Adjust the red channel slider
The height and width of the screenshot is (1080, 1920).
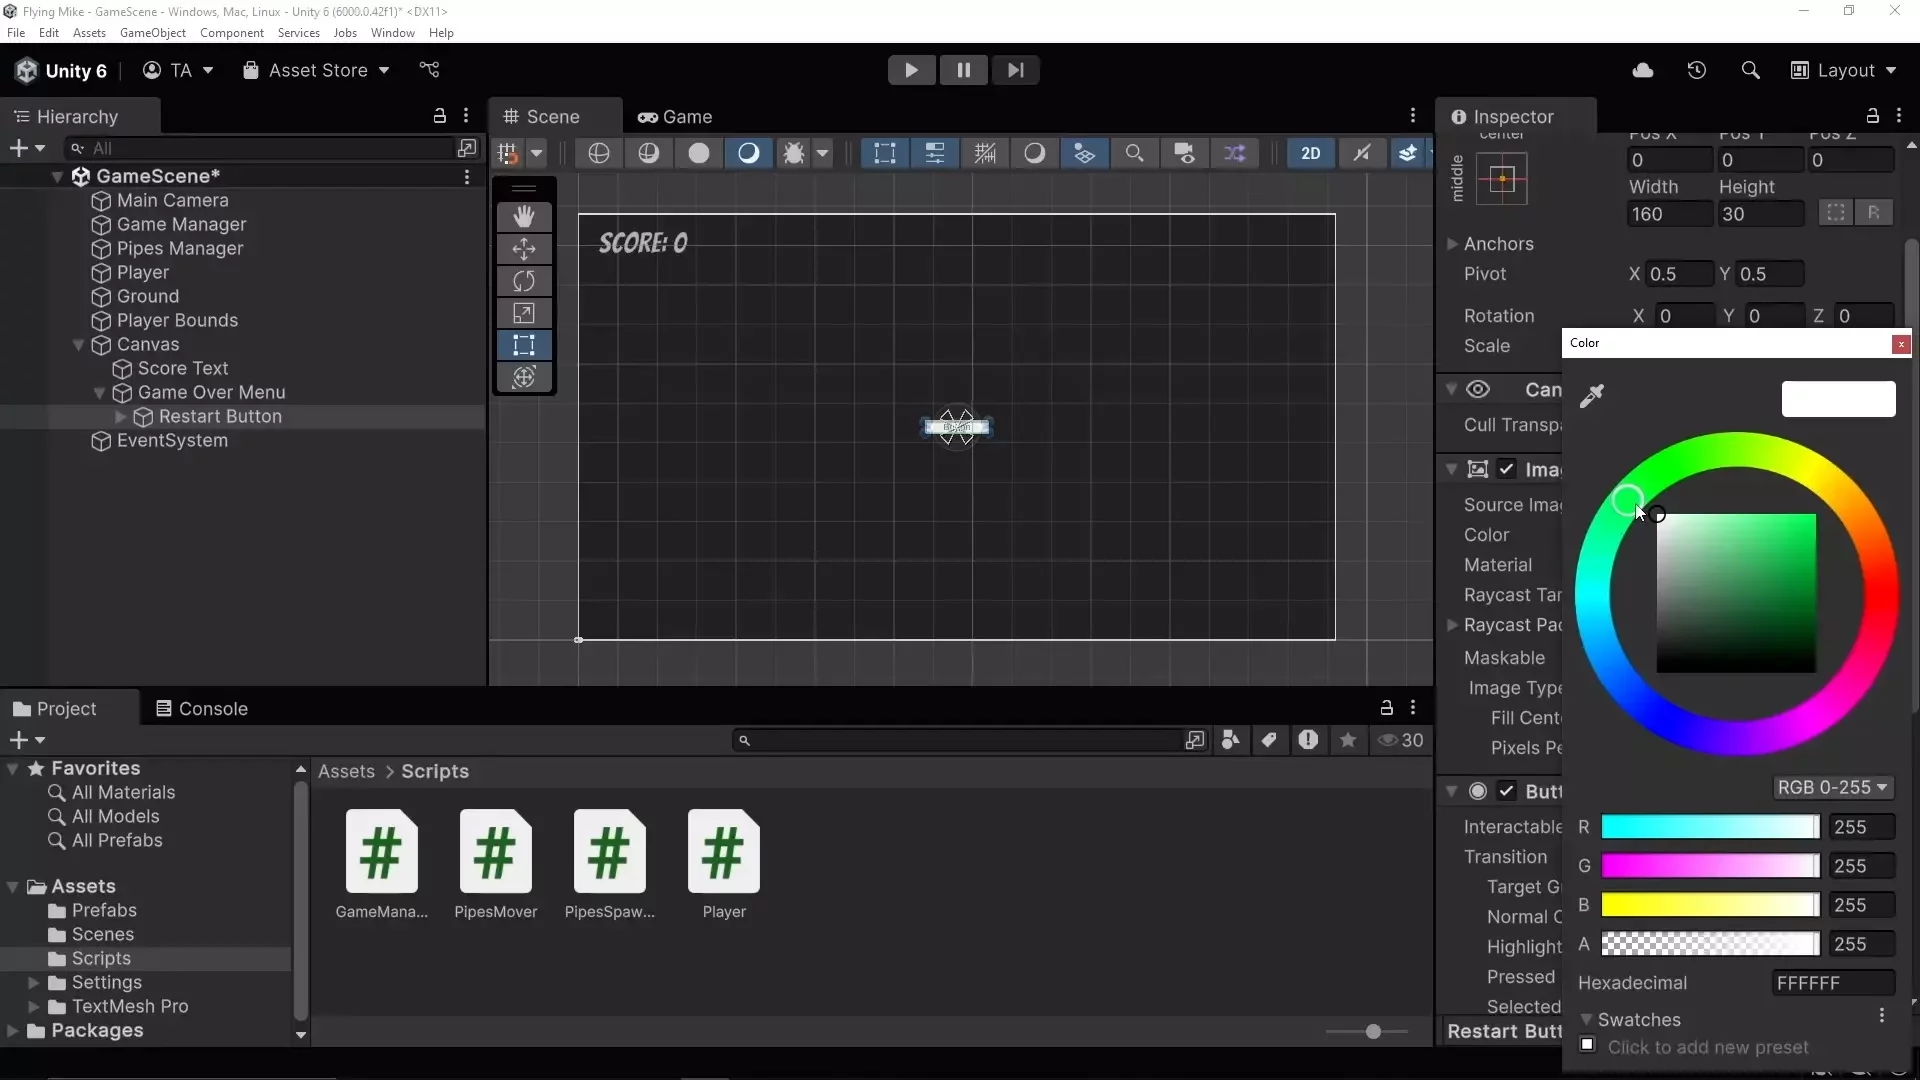[1710, 827]
